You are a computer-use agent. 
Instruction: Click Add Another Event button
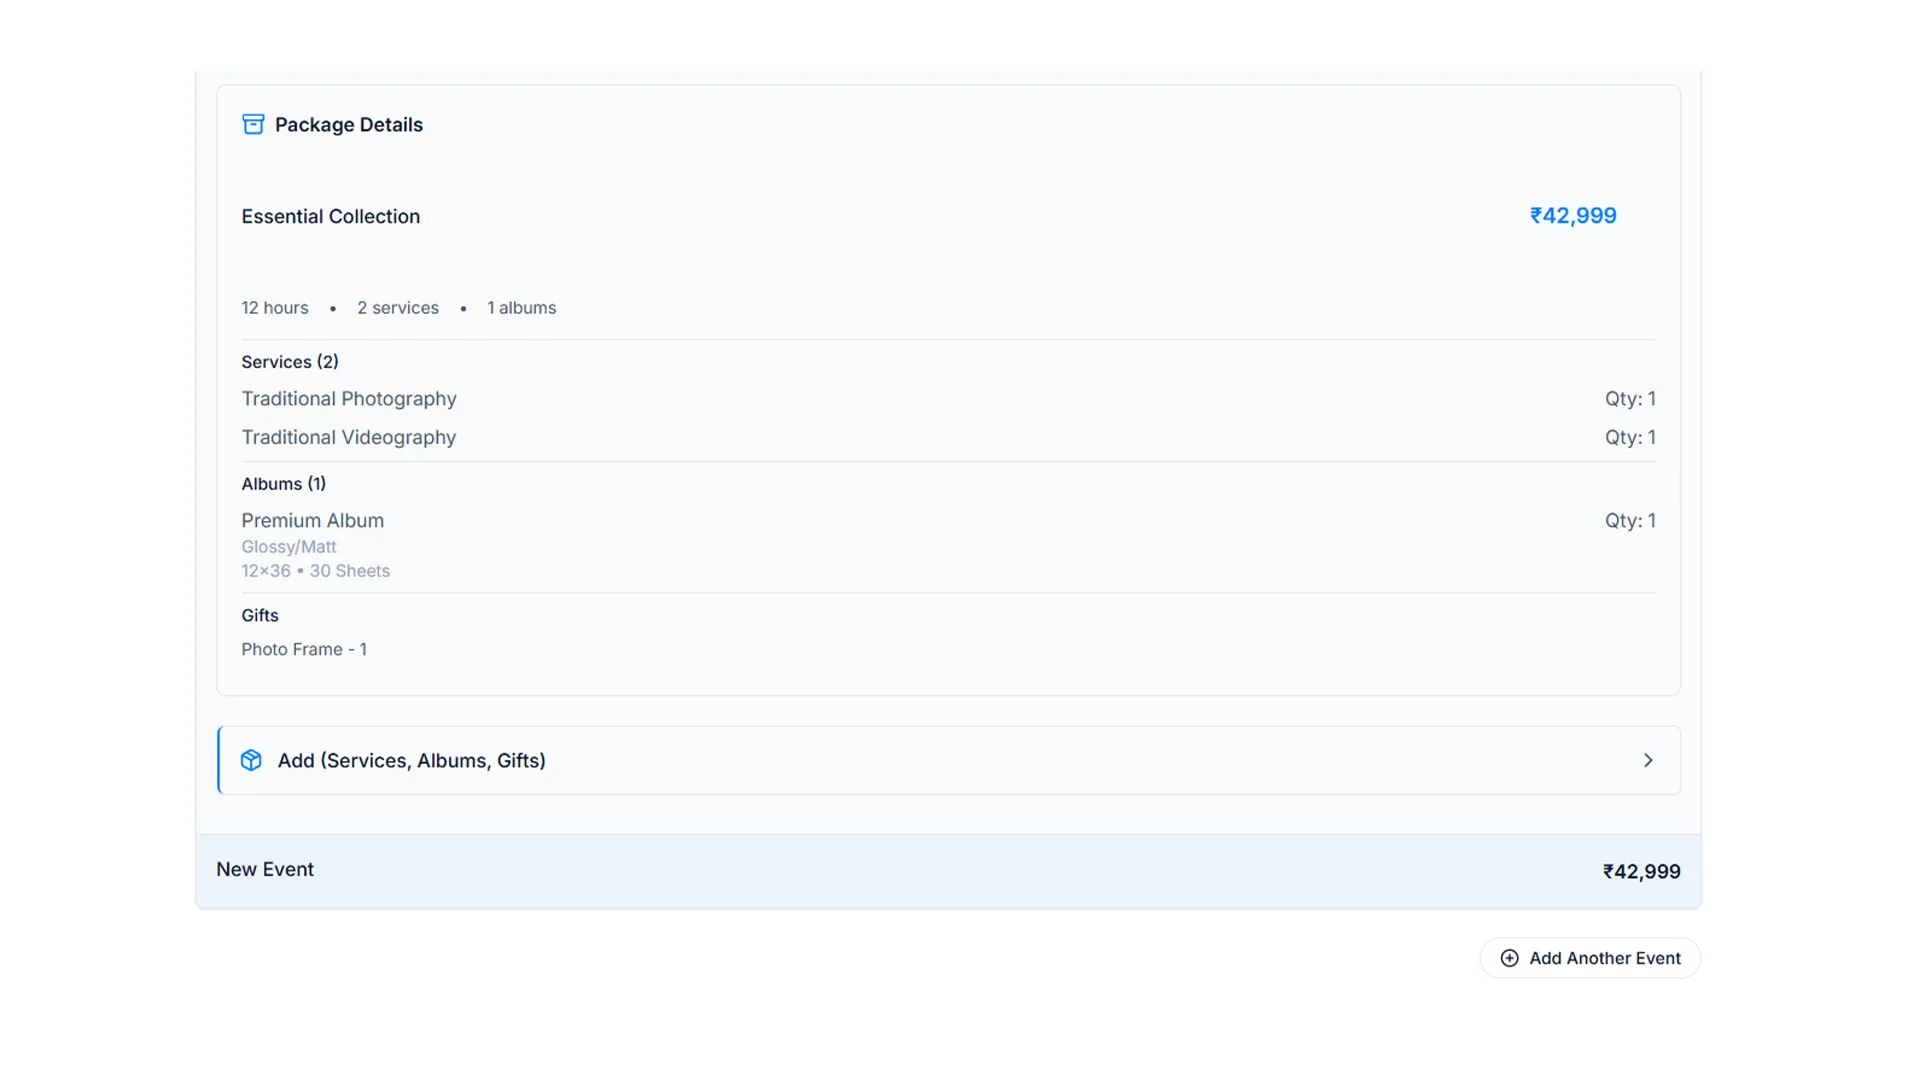[x=1590, y=958]
